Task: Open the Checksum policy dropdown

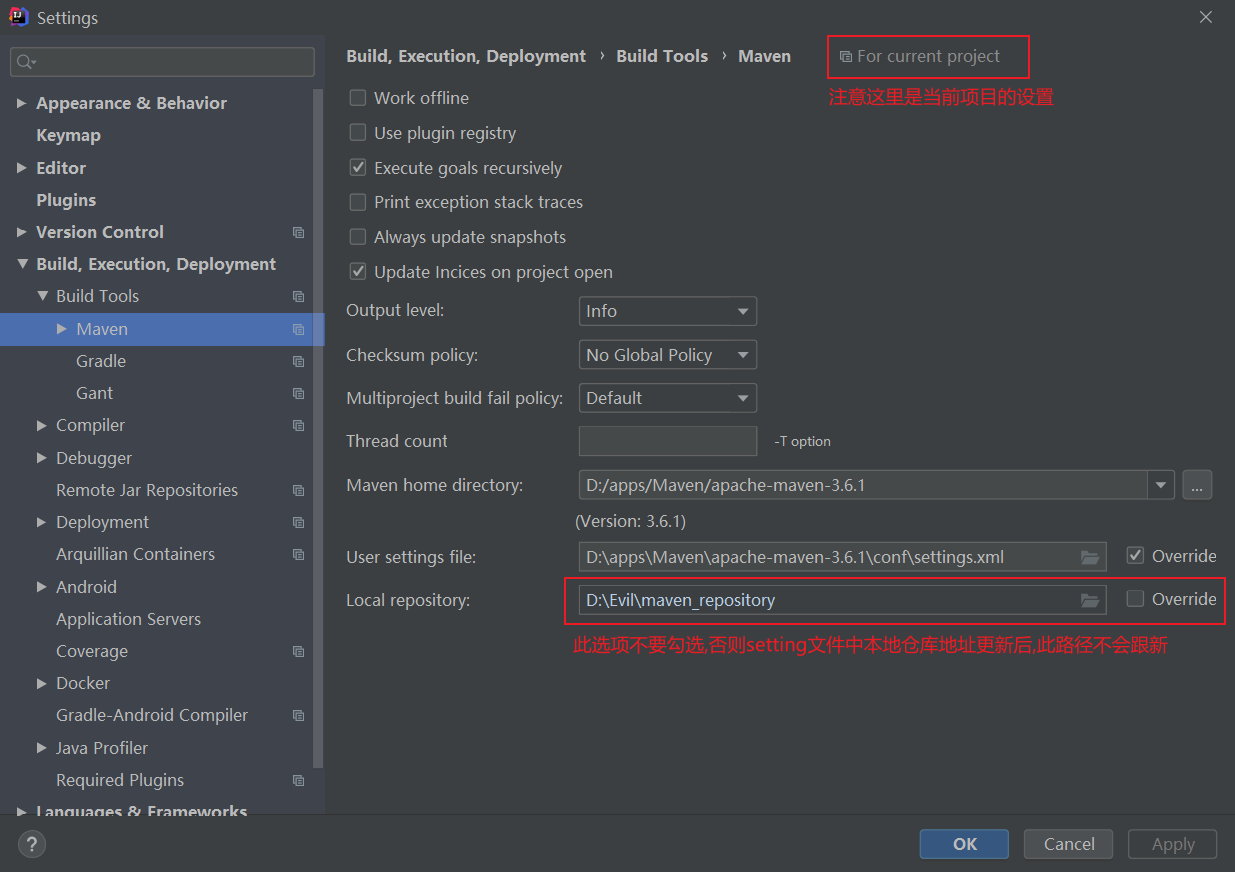Action: 667,354
